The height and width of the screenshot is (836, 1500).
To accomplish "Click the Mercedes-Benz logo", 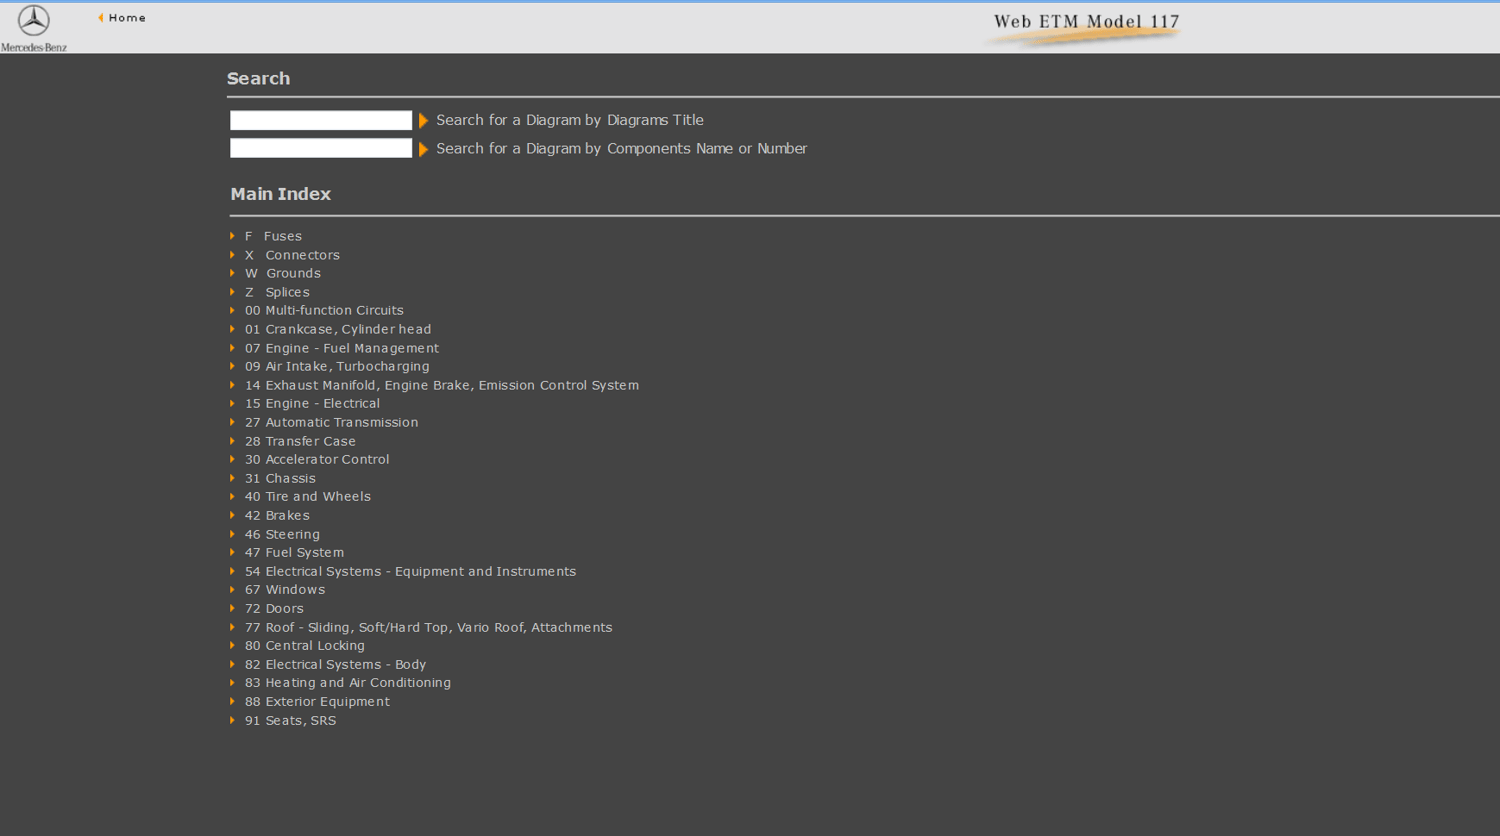I will coord(34,28).
